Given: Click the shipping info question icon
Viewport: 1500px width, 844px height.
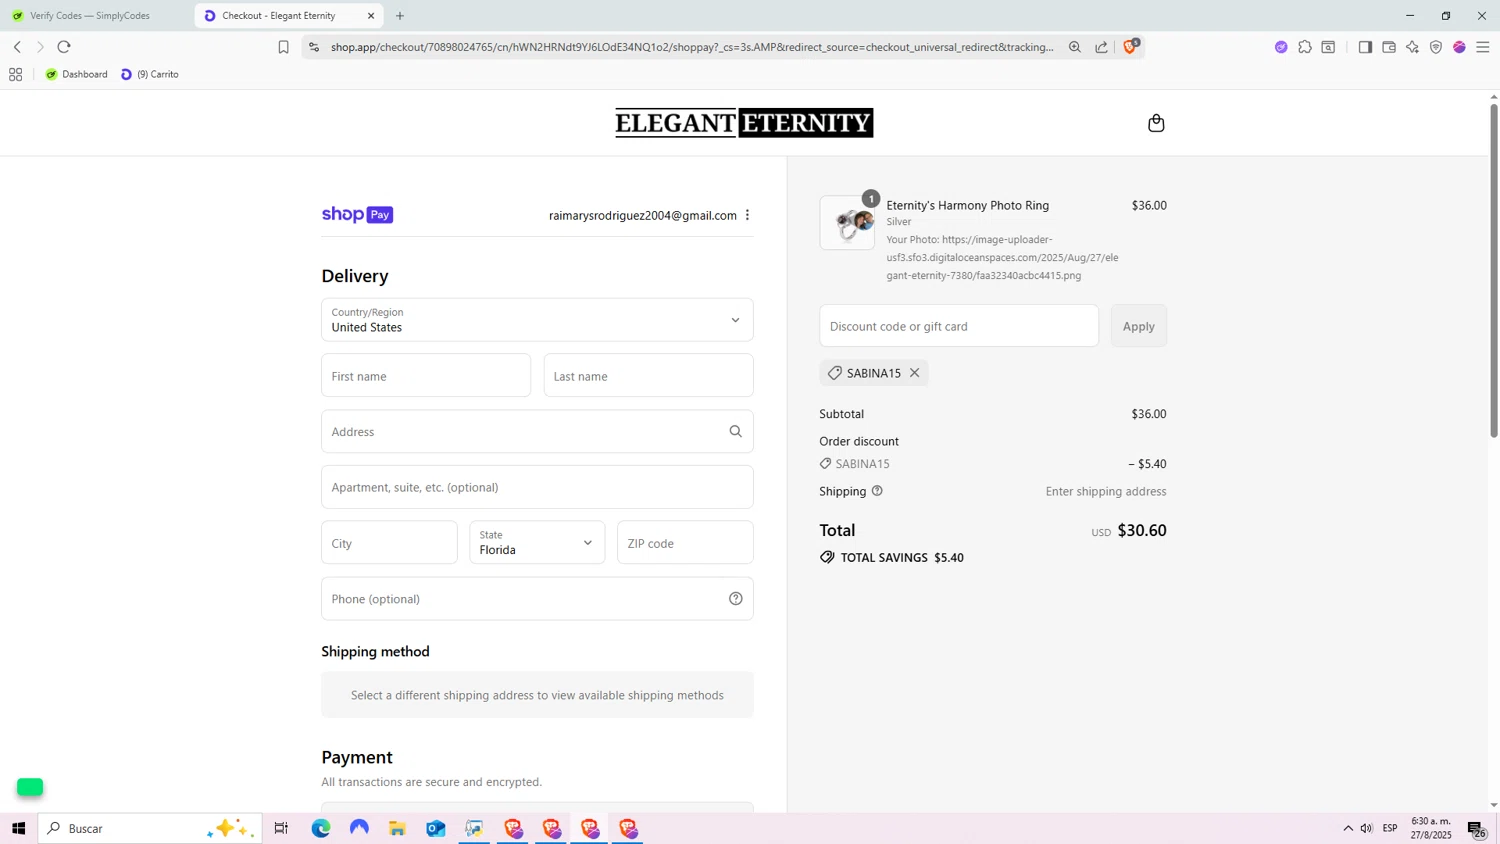Looking at the screenshot, I should (877, 491).
